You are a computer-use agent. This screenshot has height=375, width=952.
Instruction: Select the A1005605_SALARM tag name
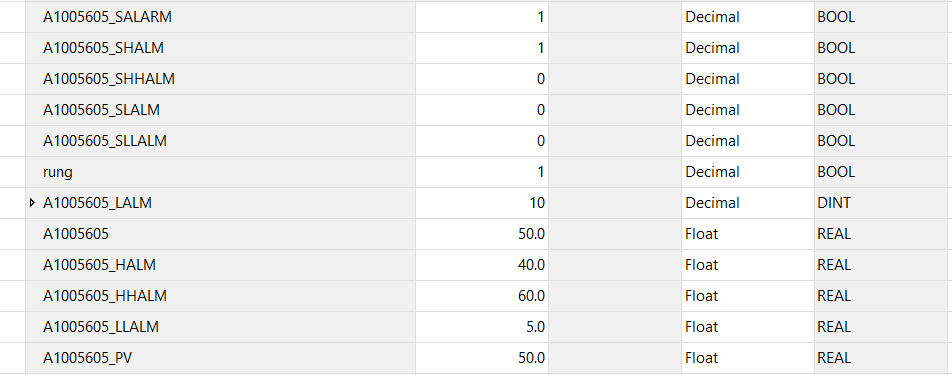(107, 17)
